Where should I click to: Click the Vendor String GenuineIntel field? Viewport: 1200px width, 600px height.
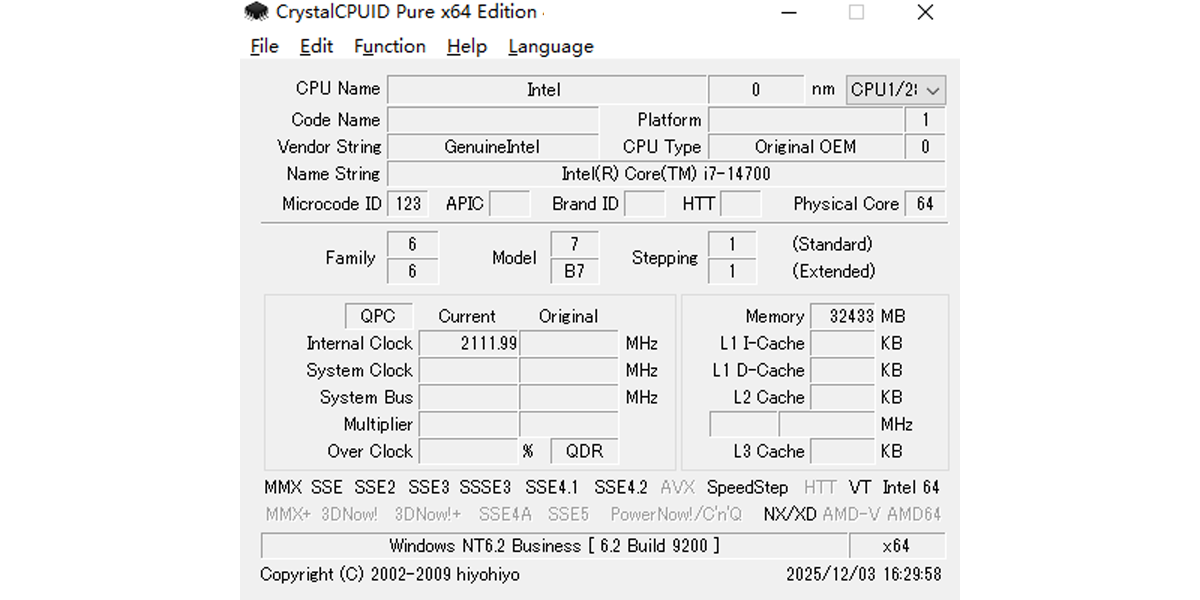tap(492, 147)
